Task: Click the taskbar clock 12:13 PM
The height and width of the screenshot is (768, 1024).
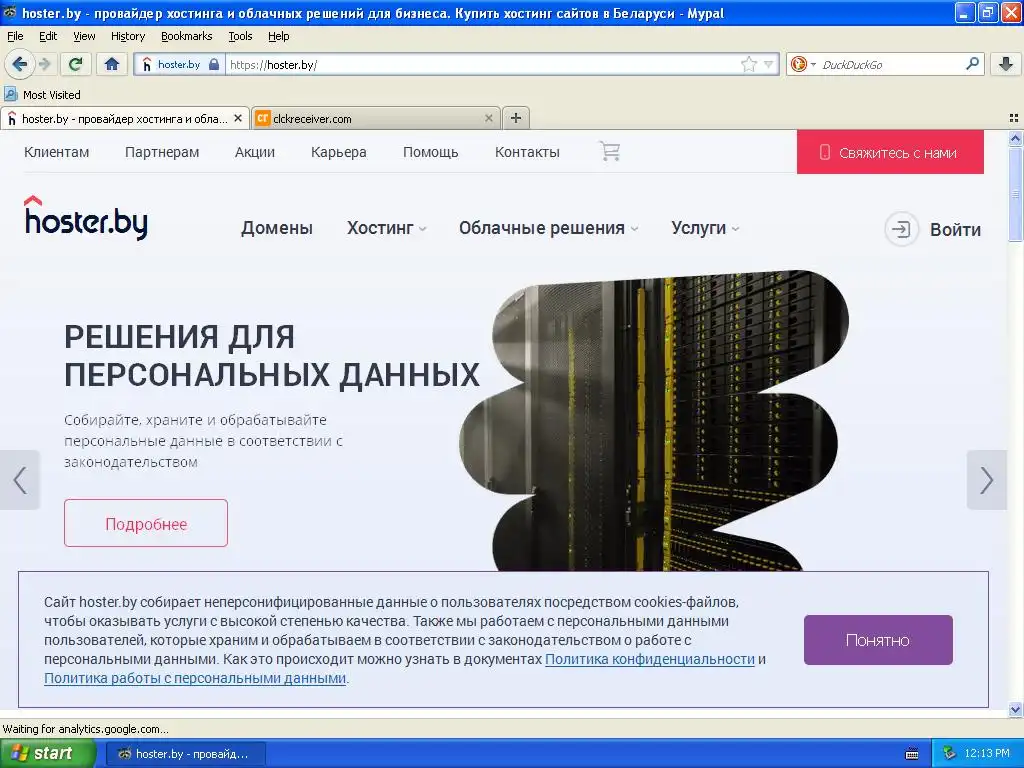Action: coord(987,753)
